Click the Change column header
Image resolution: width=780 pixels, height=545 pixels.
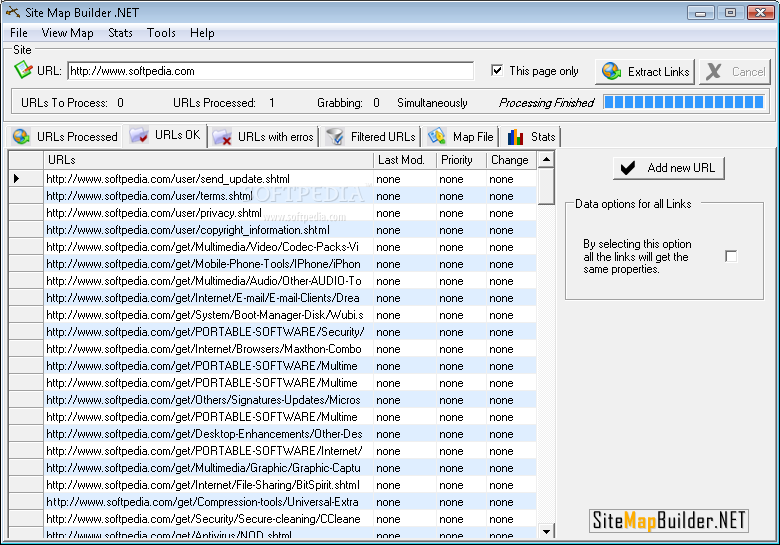(x=512, y=160)
